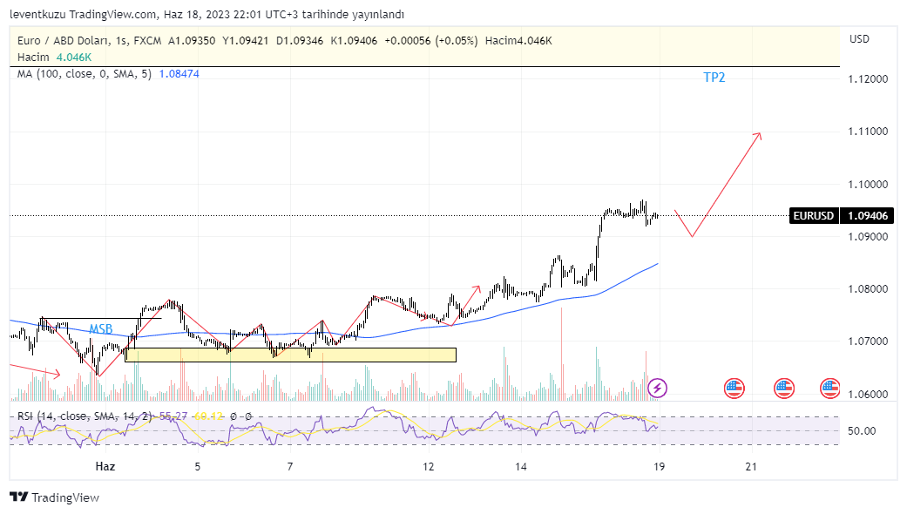Screen dimensions: 908x514
Task: Click the middle US flag event icon
Action: (x=783, y=387)
